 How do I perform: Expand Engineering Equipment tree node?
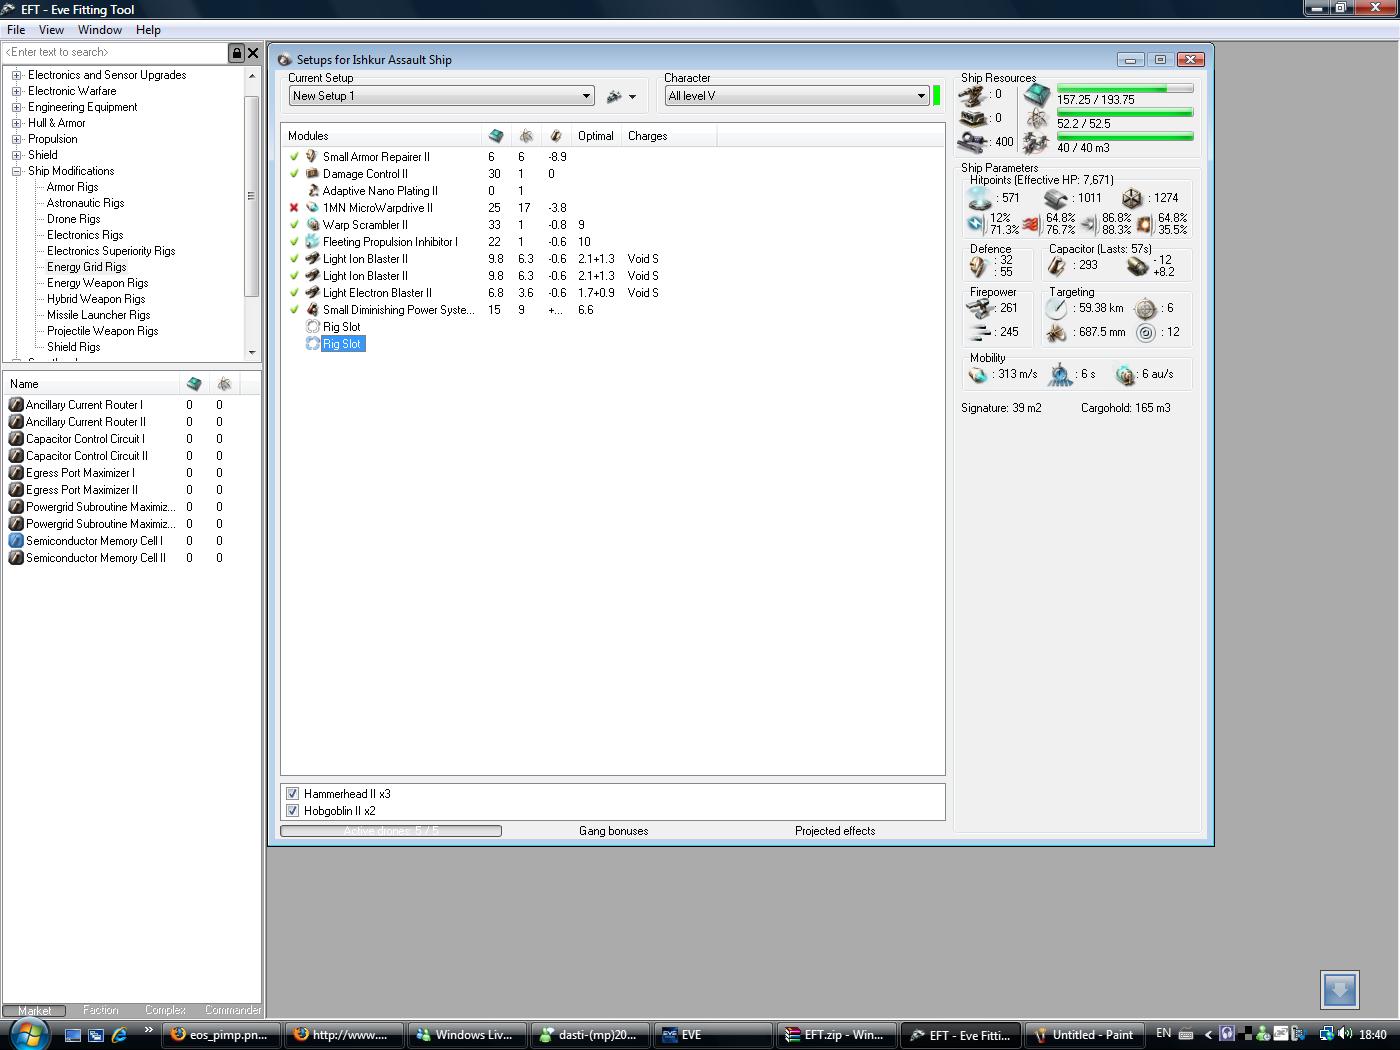tap(16, 107)
